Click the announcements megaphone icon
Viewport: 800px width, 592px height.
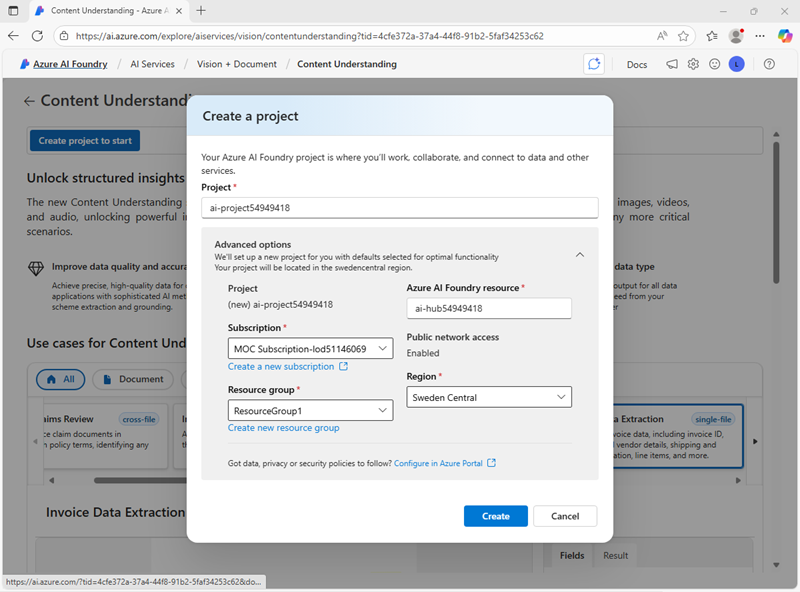point(672,64)
